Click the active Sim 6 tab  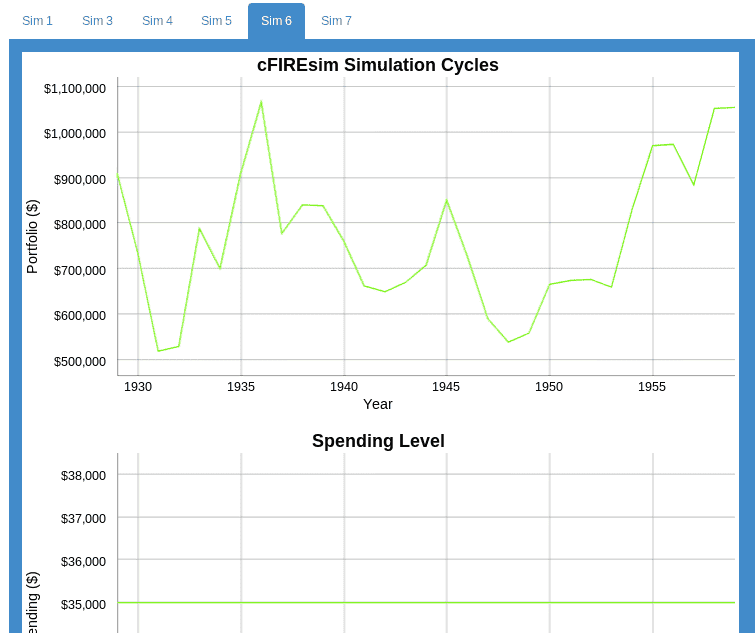(276, 21)
